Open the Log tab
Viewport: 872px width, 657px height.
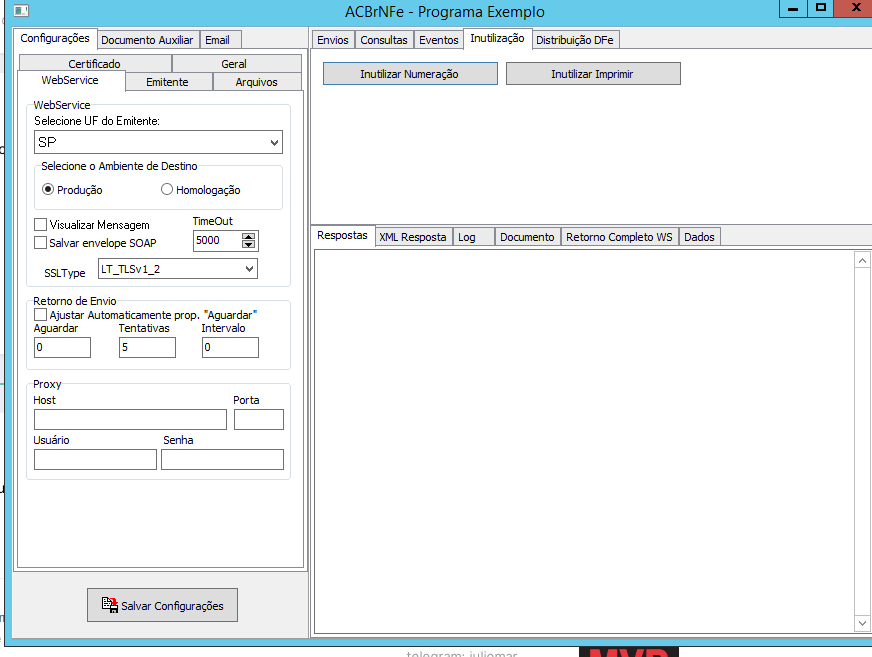click(x=473, y=237)
